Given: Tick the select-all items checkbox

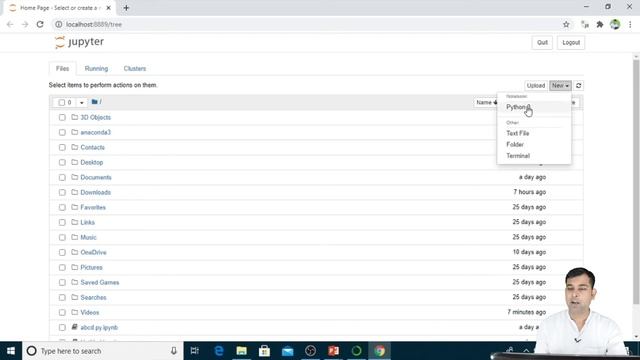Looking at the screenshot, I should (62, 102).
